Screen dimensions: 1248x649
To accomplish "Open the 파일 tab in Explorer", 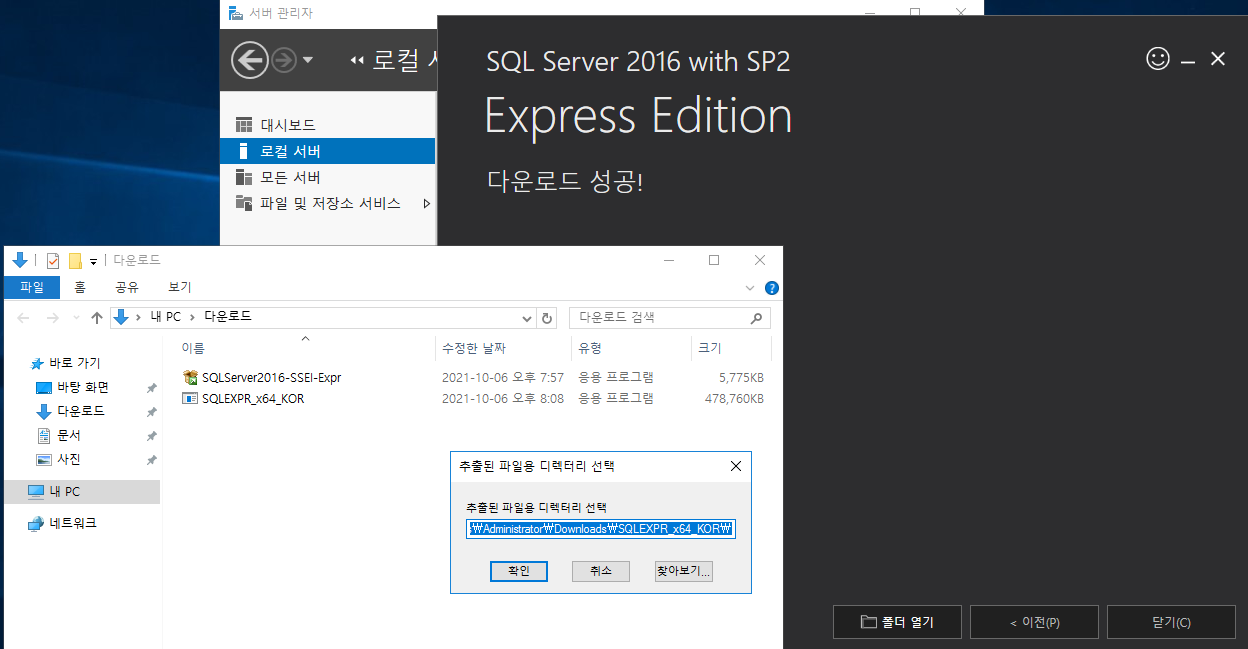I will tap(32, 287).
